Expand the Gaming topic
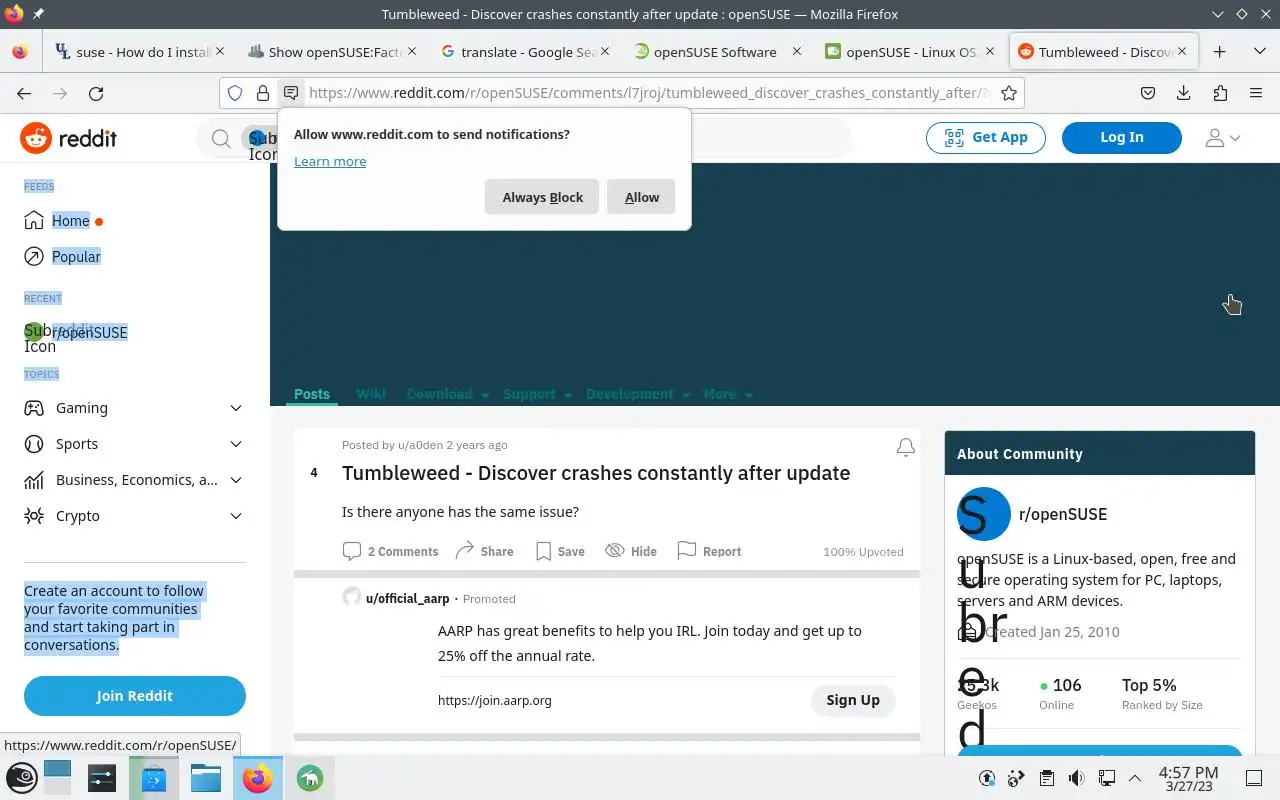 (236, 408)
